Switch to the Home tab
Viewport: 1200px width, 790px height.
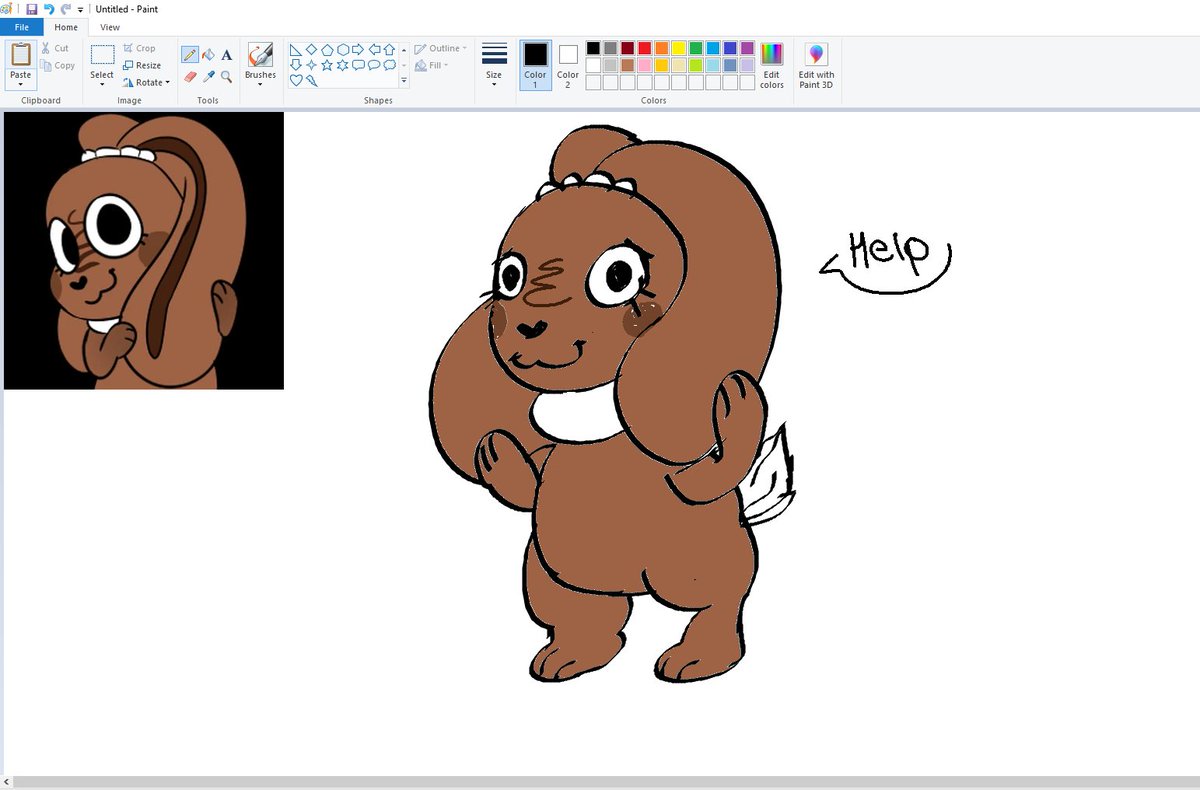click(x=66, y=27)
